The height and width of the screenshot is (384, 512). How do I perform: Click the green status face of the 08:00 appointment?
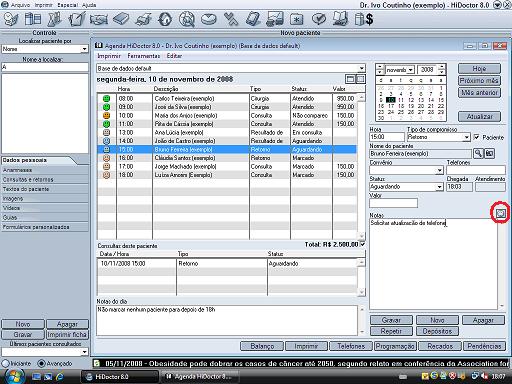pyautogui.click(x=106, y=99)
